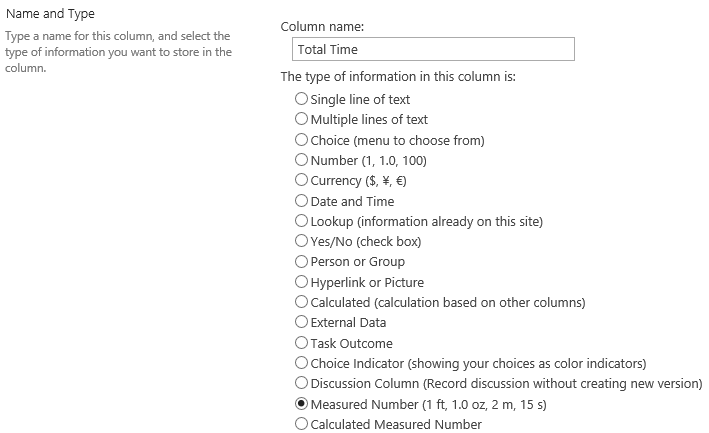The image size is (709, 433).
Task: Click the selected Measured Number radio
Action: pos(301,403)
